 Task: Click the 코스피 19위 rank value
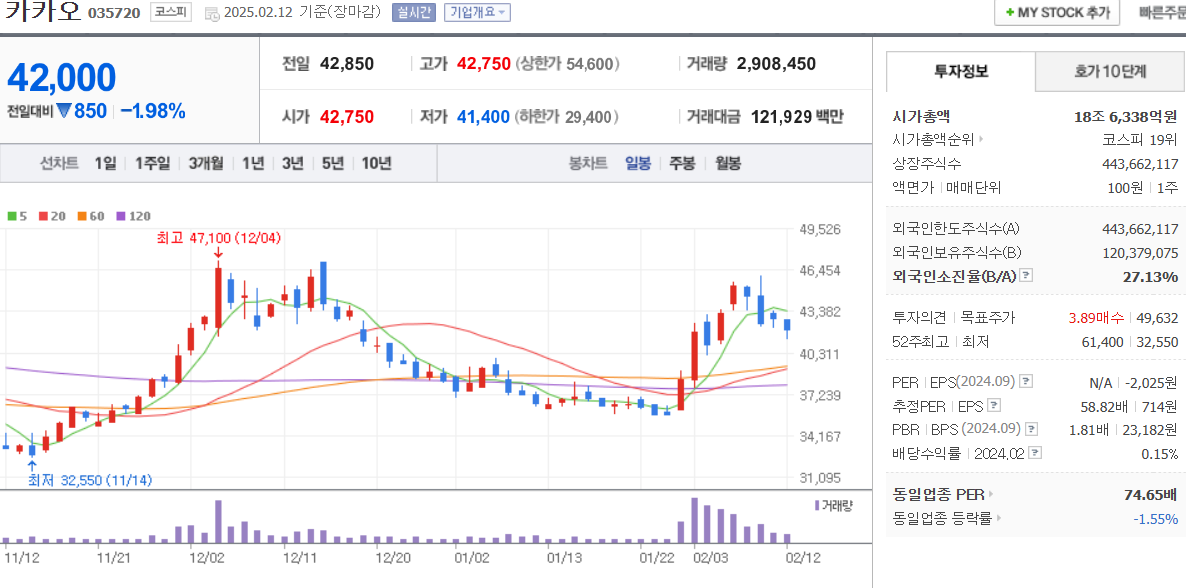(x=1140, y=139)
